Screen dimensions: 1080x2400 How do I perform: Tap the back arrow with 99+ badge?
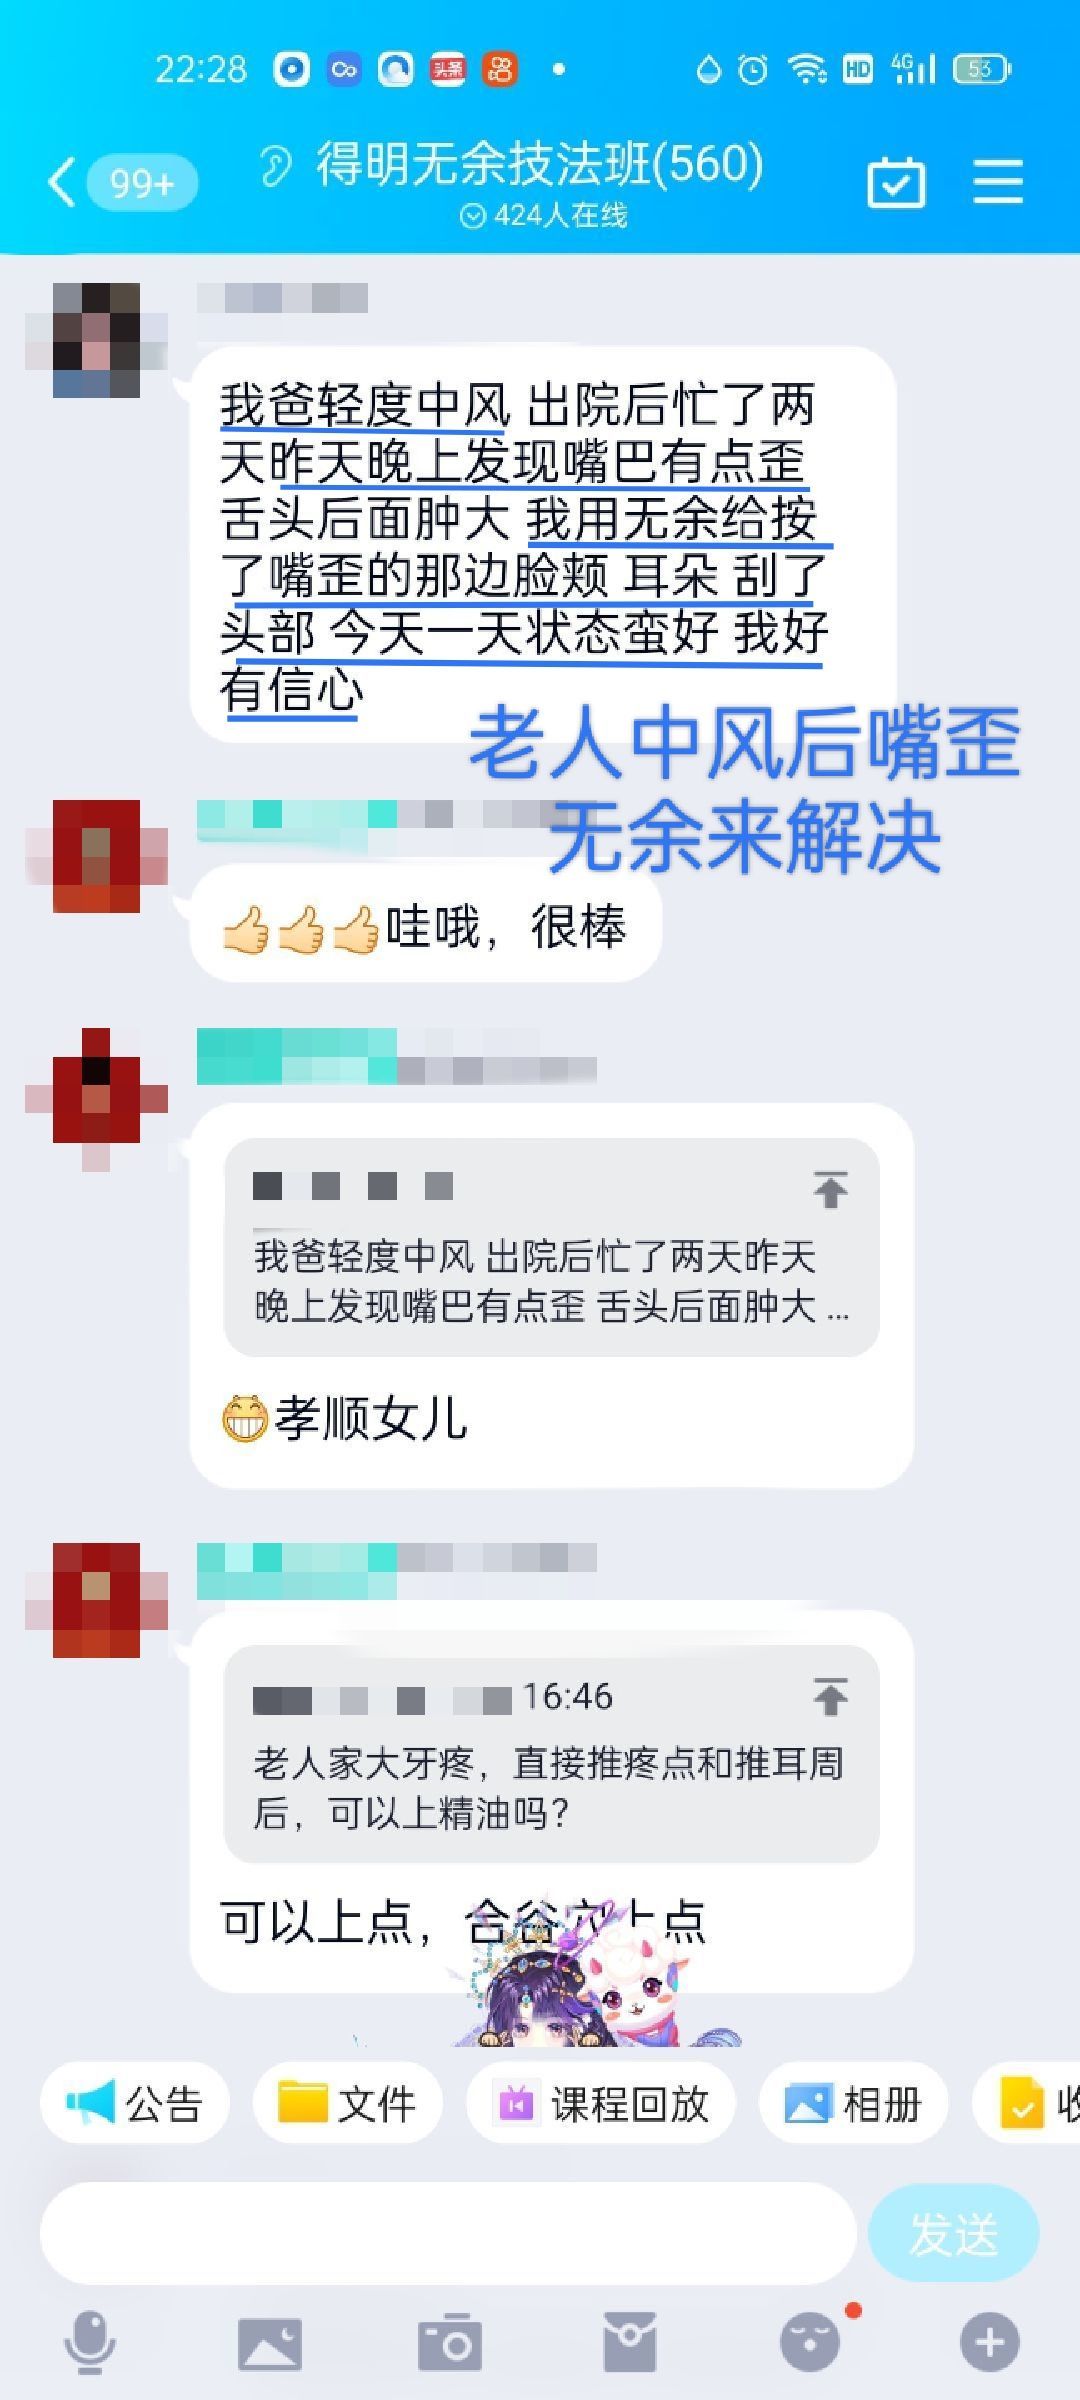pos(122,183)
